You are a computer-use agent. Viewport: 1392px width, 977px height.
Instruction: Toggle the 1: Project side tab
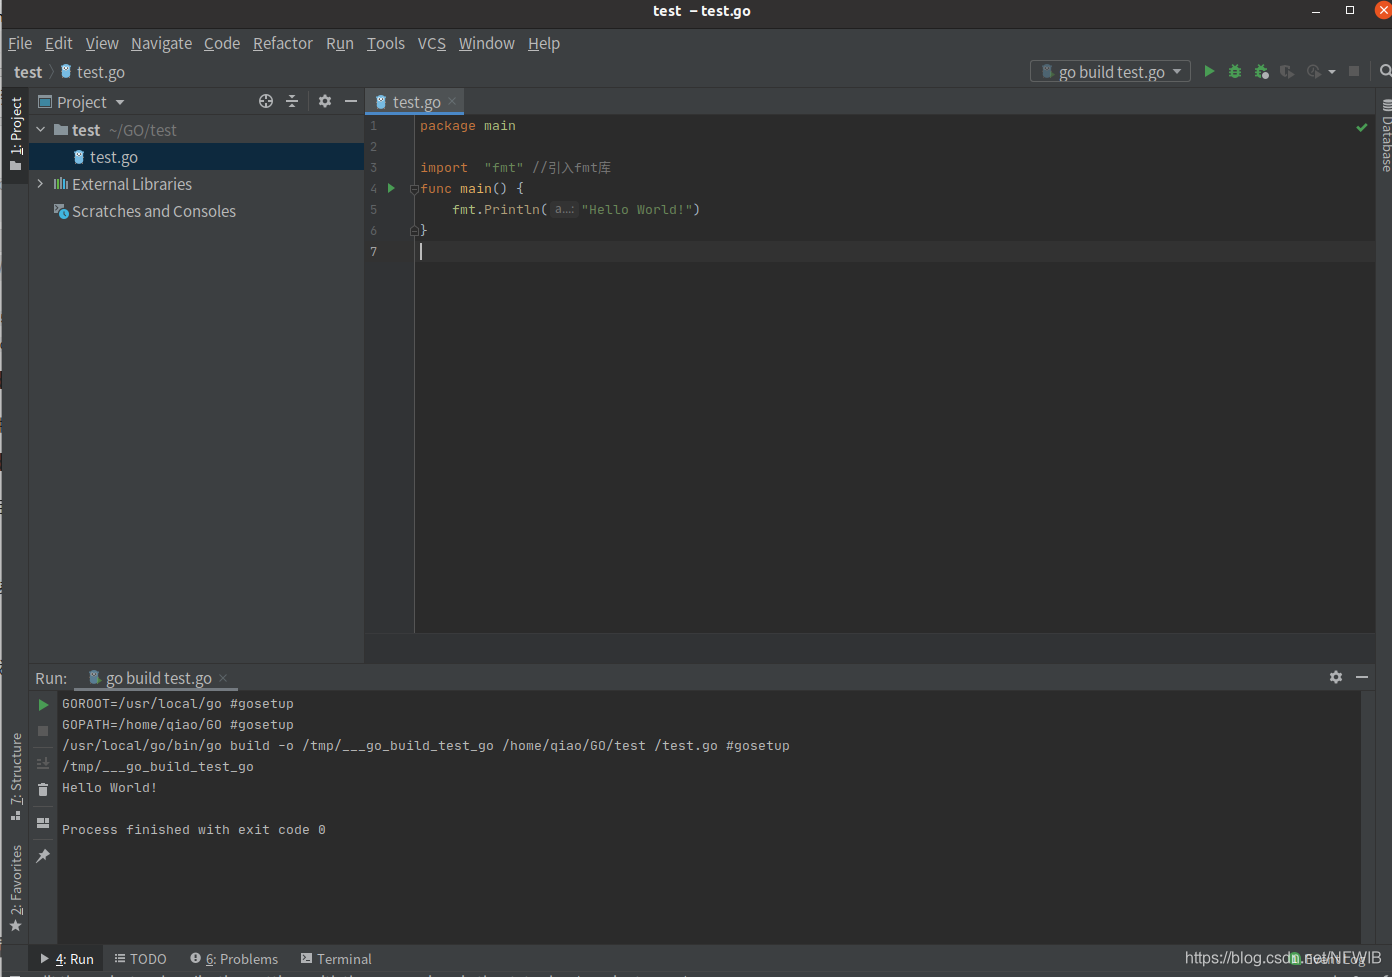[x=15, y=133]
